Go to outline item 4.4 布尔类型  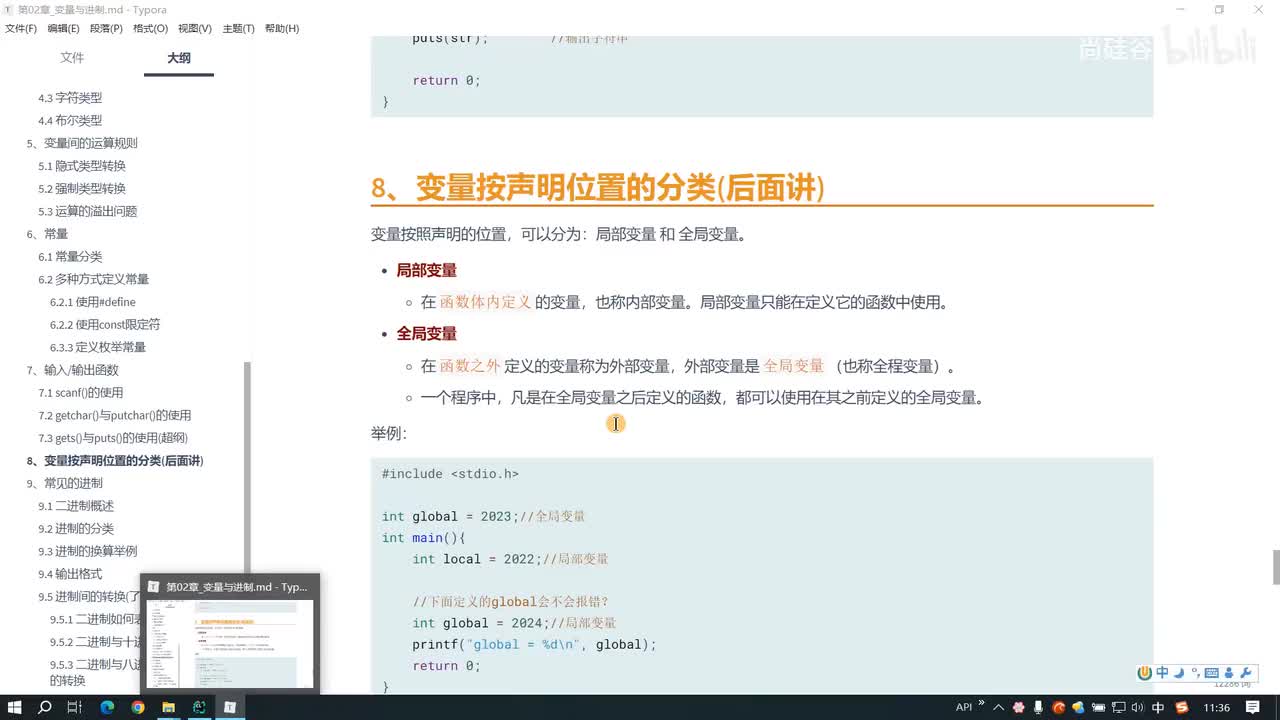(x=70, y=120)
